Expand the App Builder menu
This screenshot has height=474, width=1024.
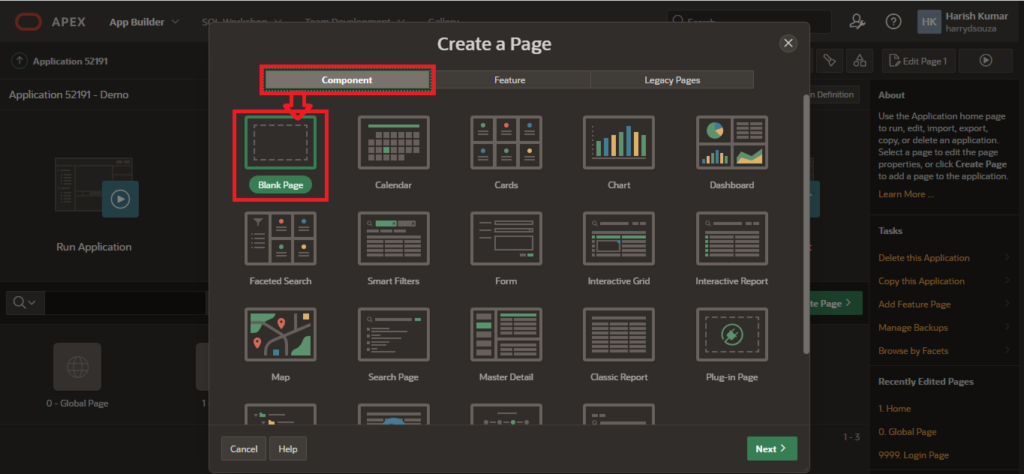(144, 21)
